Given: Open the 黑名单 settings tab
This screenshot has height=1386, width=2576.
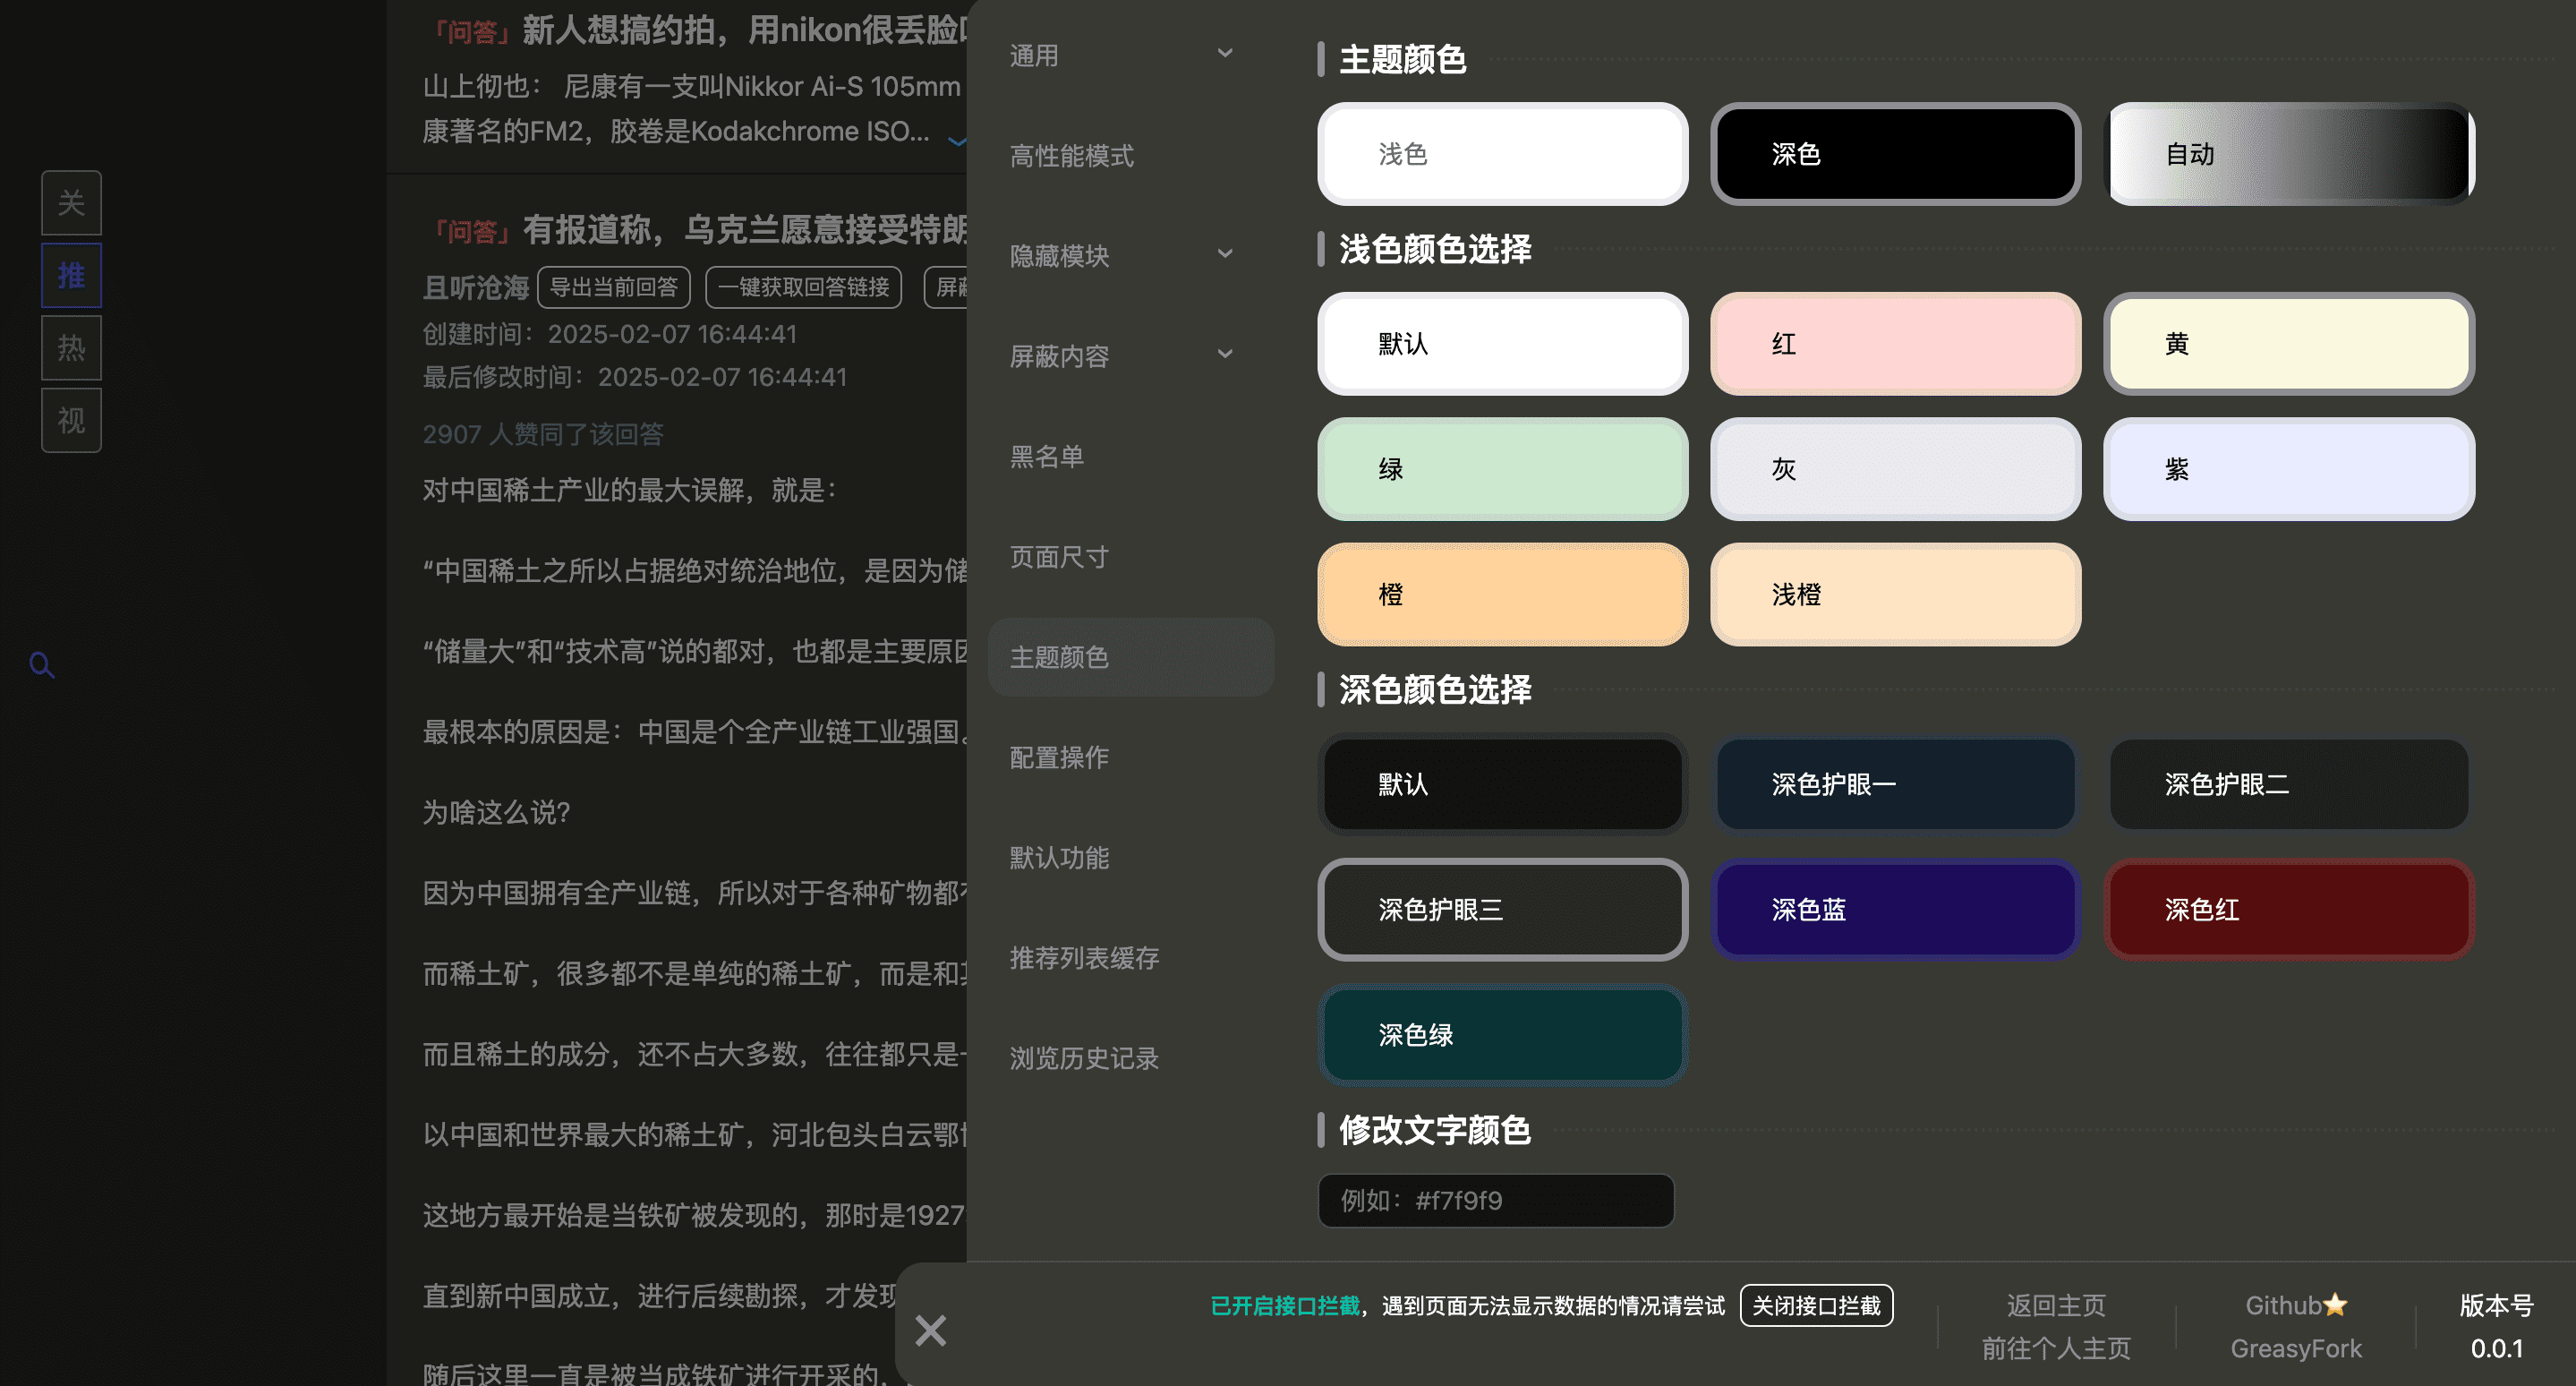Looking at the screenshot, I should pos(1046,457).
